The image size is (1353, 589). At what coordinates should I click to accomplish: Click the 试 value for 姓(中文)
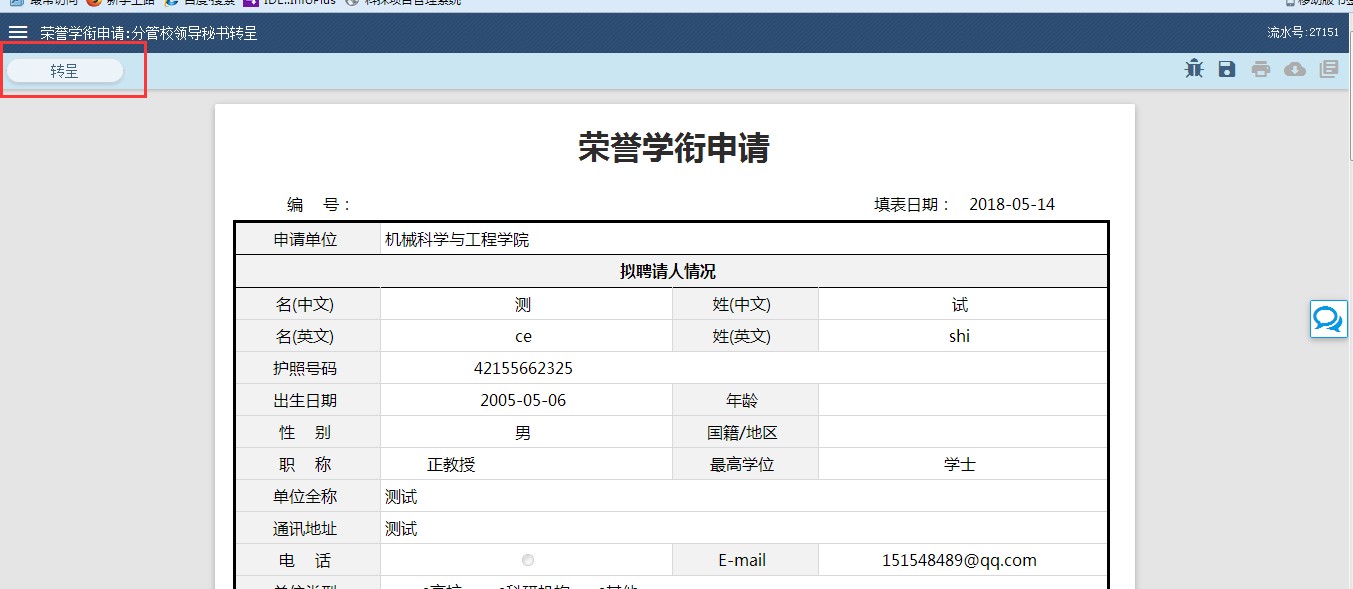pos(960,304)
